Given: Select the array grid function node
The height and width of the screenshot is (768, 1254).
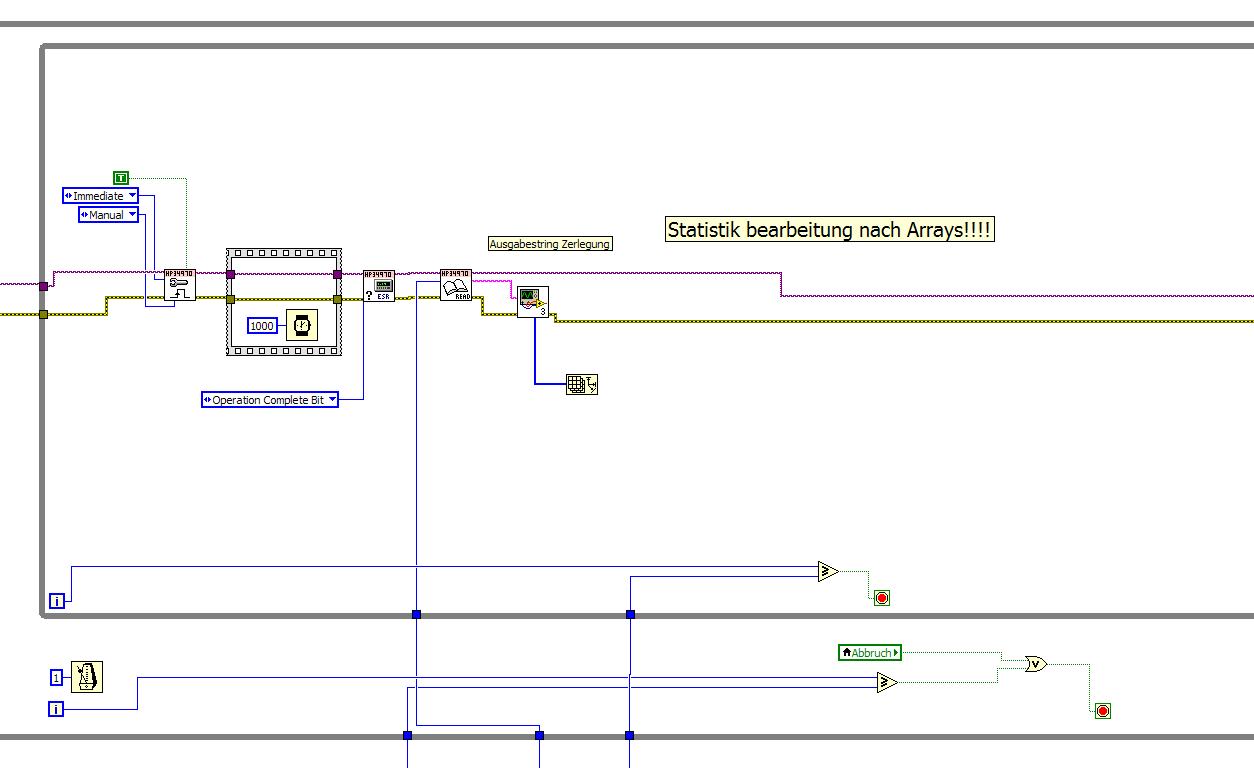Looking at the screenshot, I should (x=582, y=384).
